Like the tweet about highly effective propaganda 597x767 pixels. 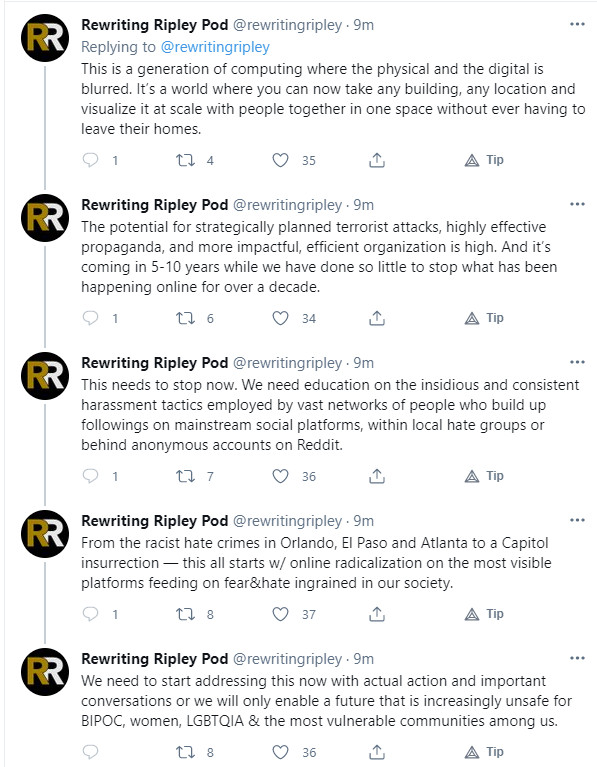click(x=280, y=318)
